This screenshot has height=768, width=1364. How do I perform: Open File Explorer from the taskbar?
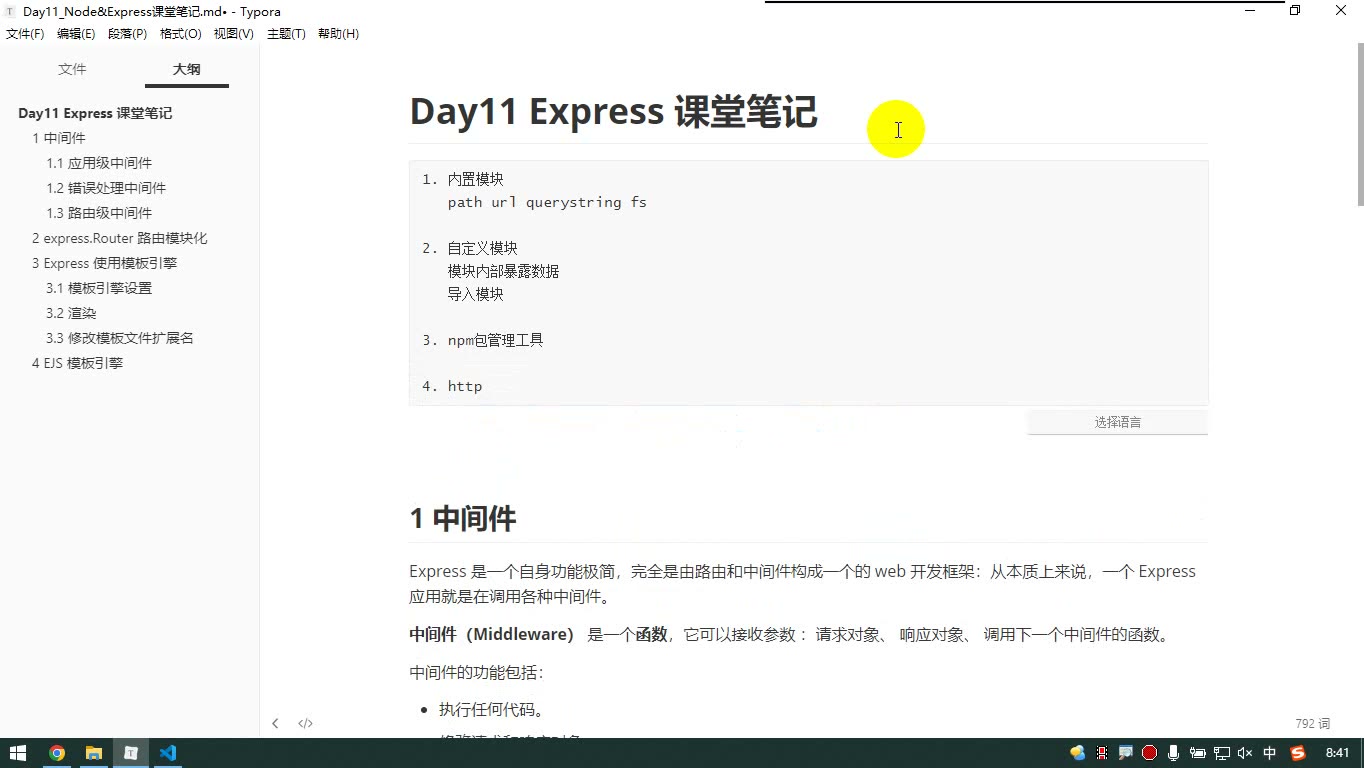pyautogui.click(x=94, y=753)
